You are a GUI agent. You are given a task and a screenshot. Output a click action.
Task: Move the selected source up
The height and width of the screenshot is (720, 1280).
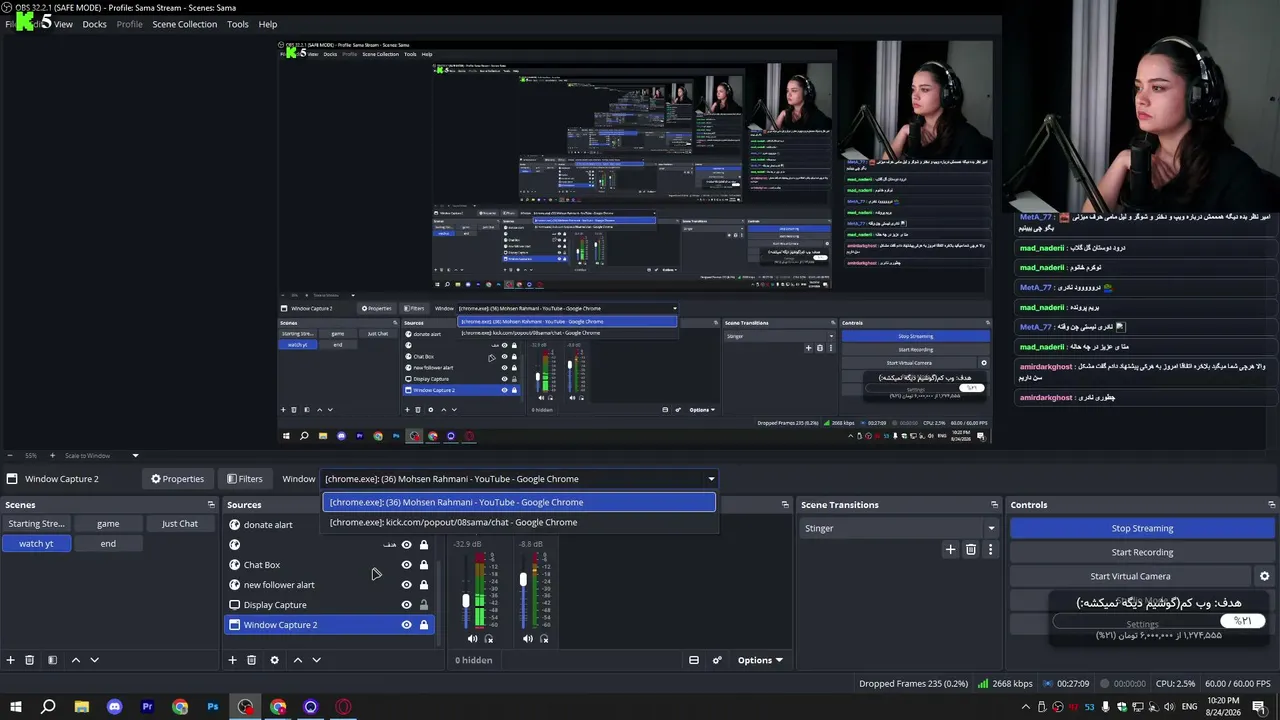pyautogui.click(x=297, y=660)
